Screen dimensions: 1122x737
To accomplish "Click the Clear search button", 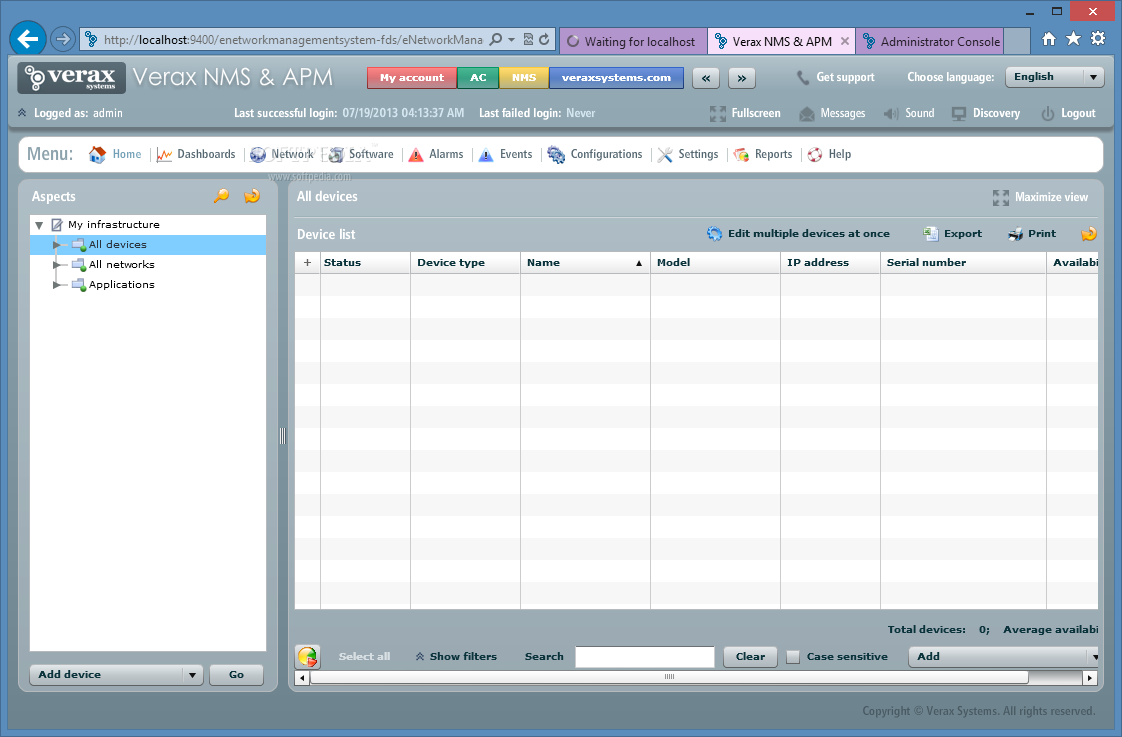I will 750,656.
